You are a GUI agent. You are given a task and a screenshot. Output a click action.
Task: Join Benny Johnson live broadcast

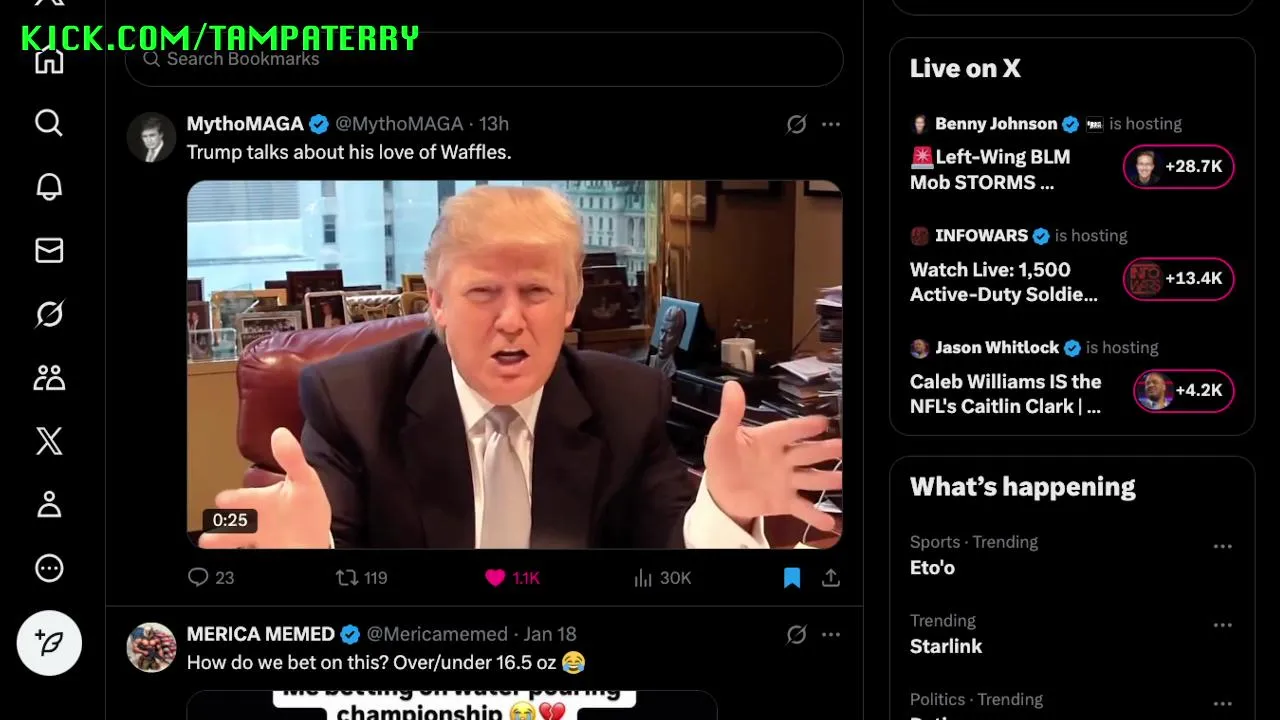pos(1179,167)
